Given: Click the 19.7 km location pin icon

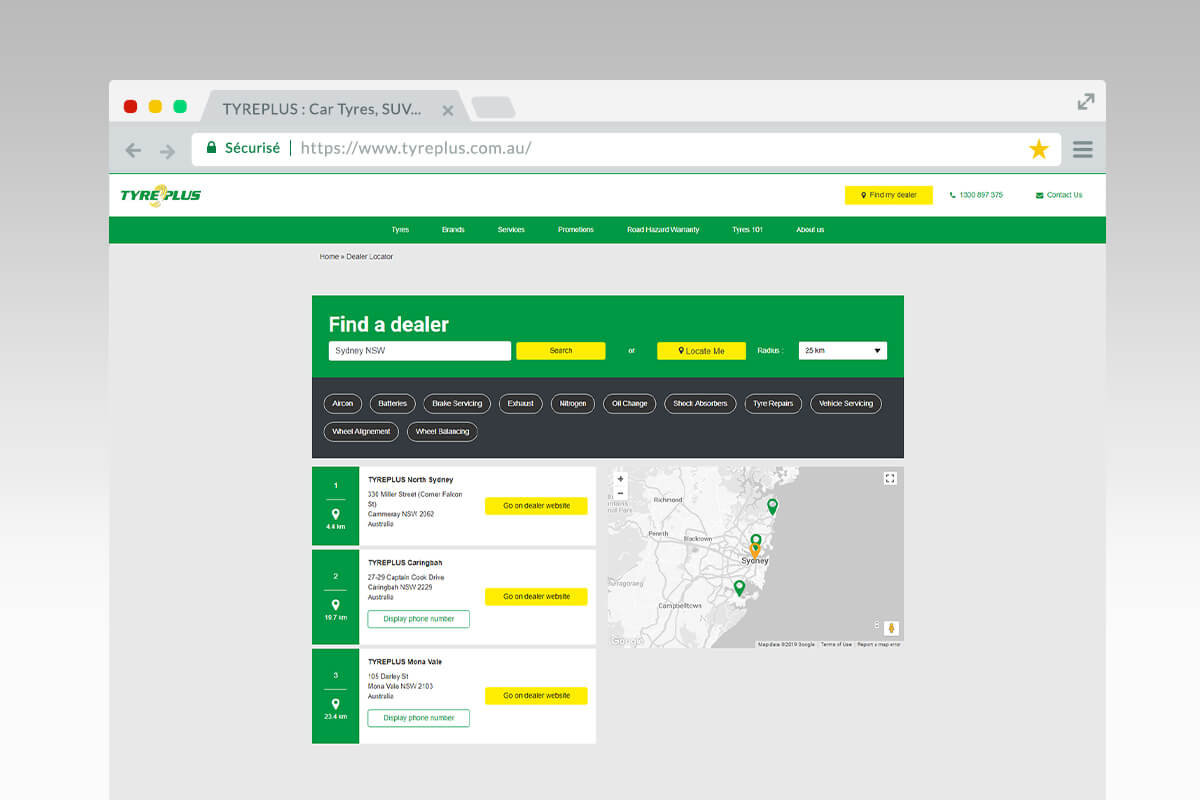Looking at the screenshot, I should (x=336, y=605).
